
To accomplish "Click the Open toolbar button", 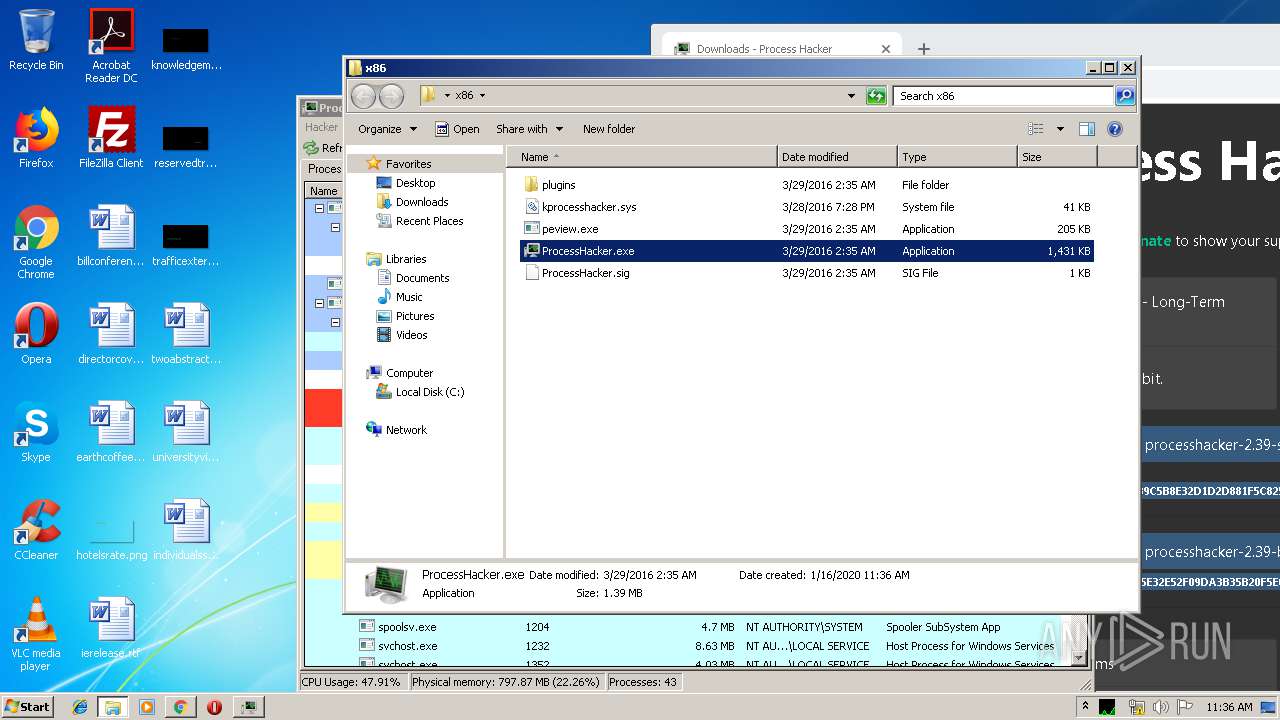I will (x=457, y=129).
